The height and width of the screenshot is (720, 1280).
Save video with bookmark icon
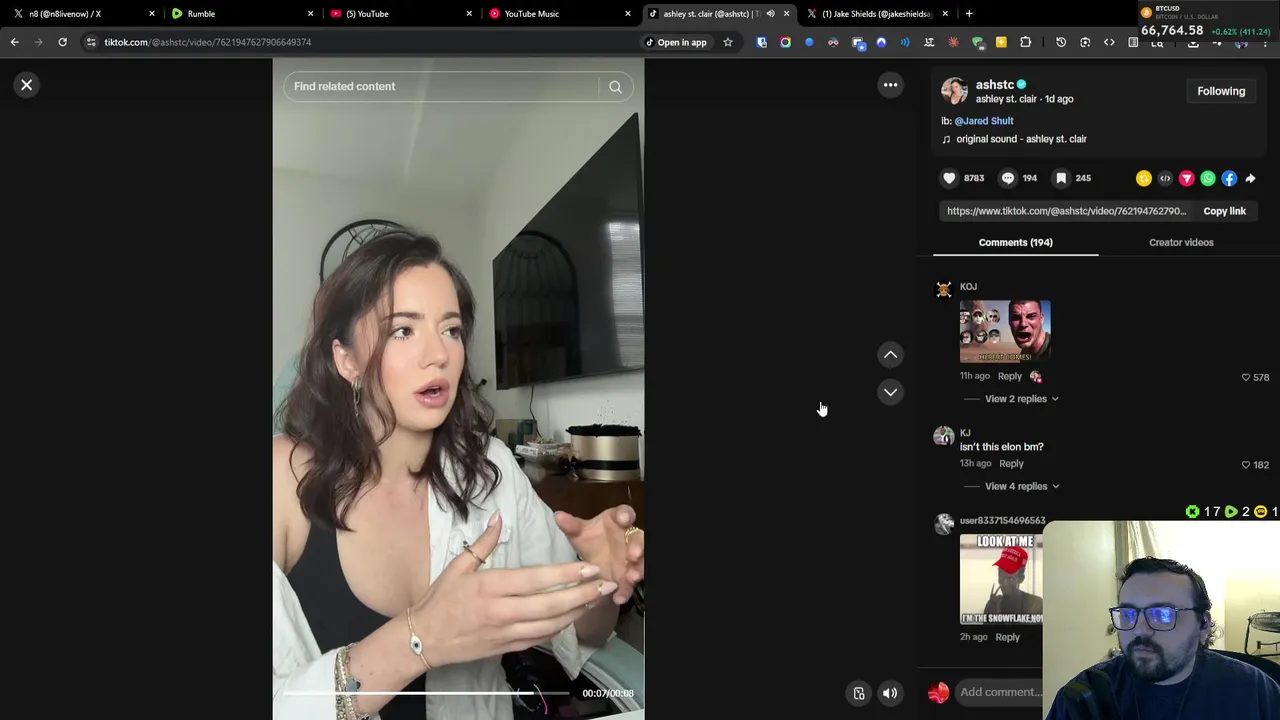(x=1061, y=178)
